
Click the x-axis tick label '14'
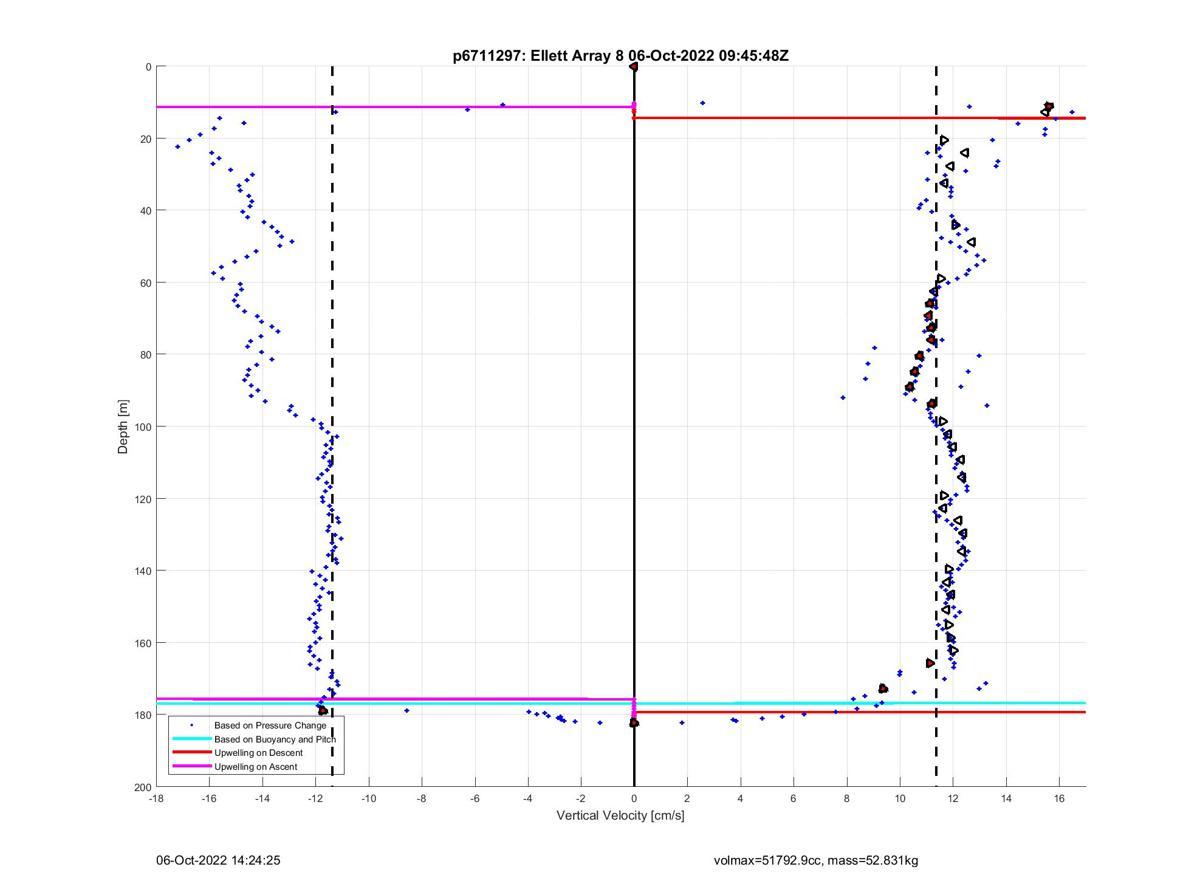pyautogui.click(x=1006, y=798)
